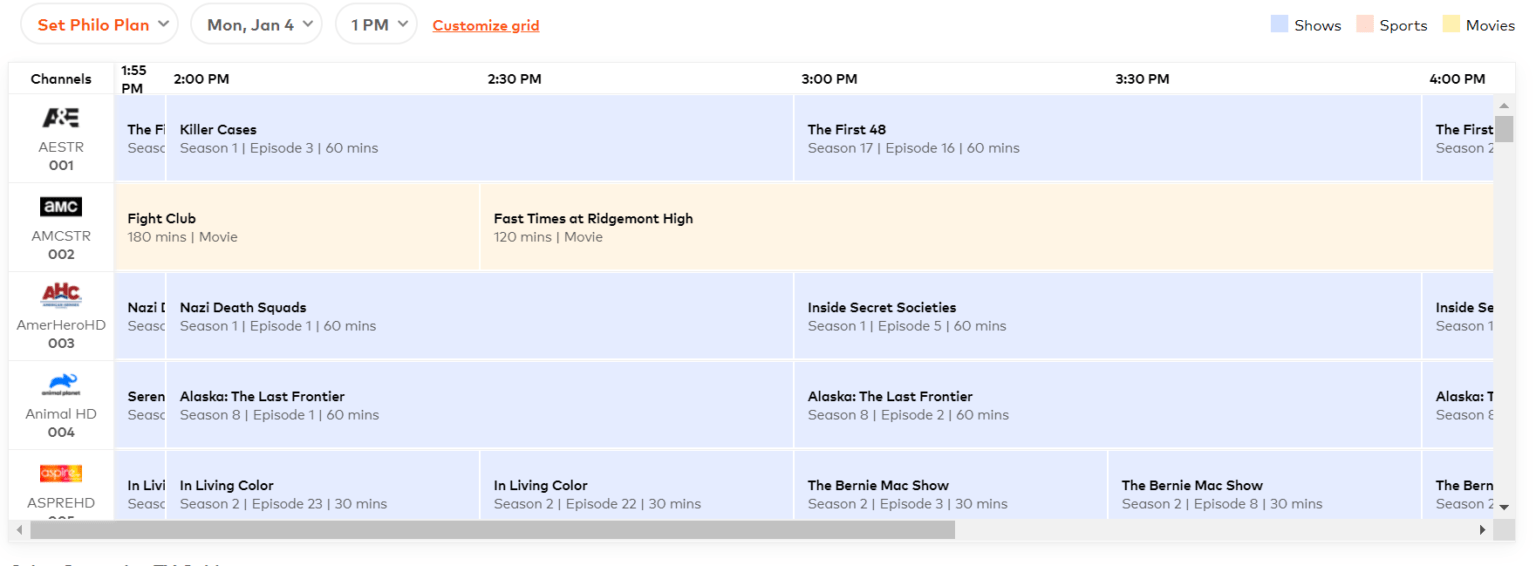This screenshot has width=1536, height=566.
Task: Click the horizontal scrollbar thumb
Action: [492, 530]
